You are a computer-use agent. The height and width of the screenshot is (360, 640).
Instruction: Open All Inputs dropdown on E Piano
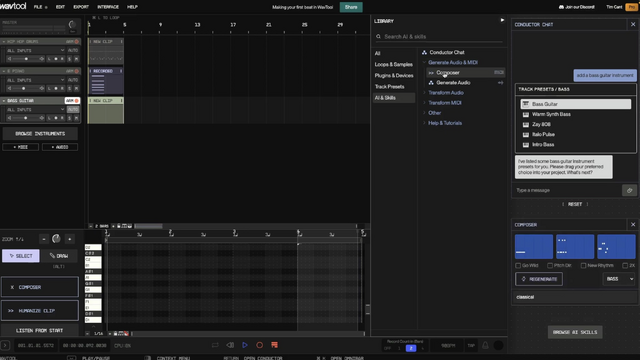pos(36,80)
